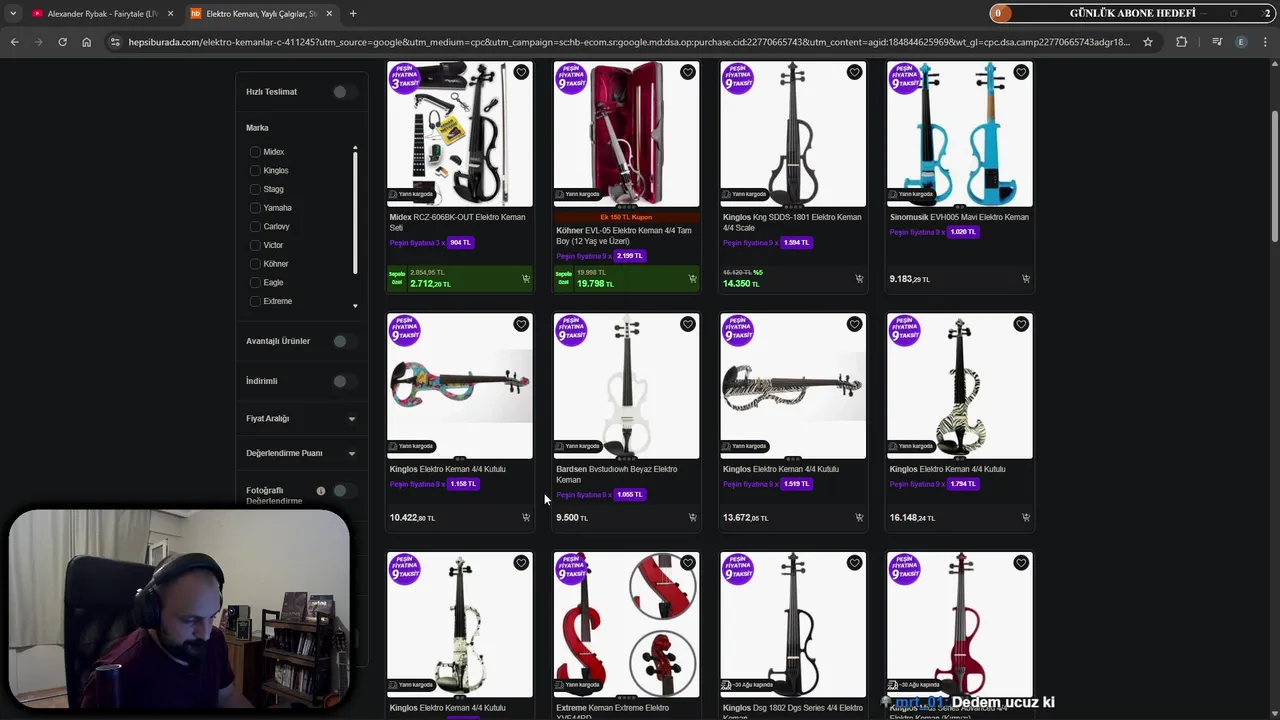Check the Eagle brand filter
Image resolution: width=1280 pixels, height=720 pixels.
255,283
